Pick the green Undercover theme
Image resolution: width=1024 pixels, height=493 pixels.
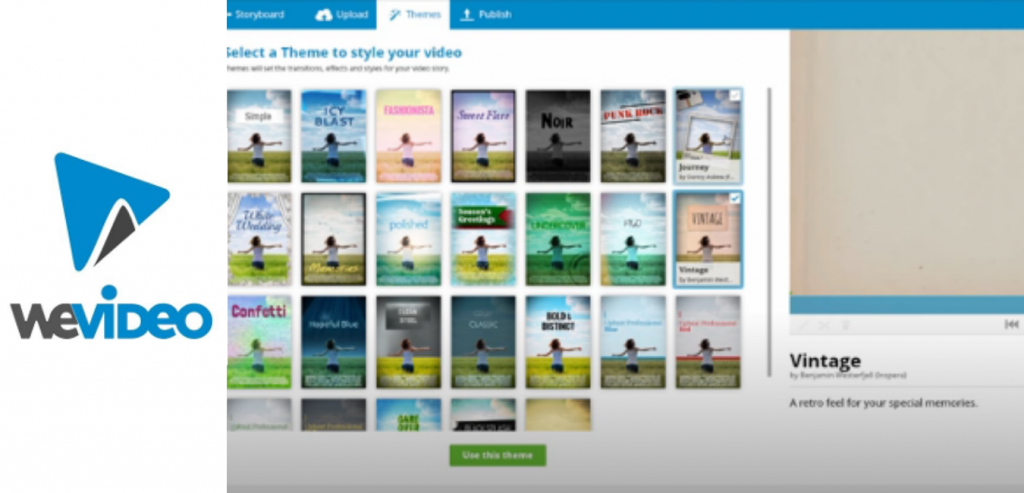coord(558,239)
